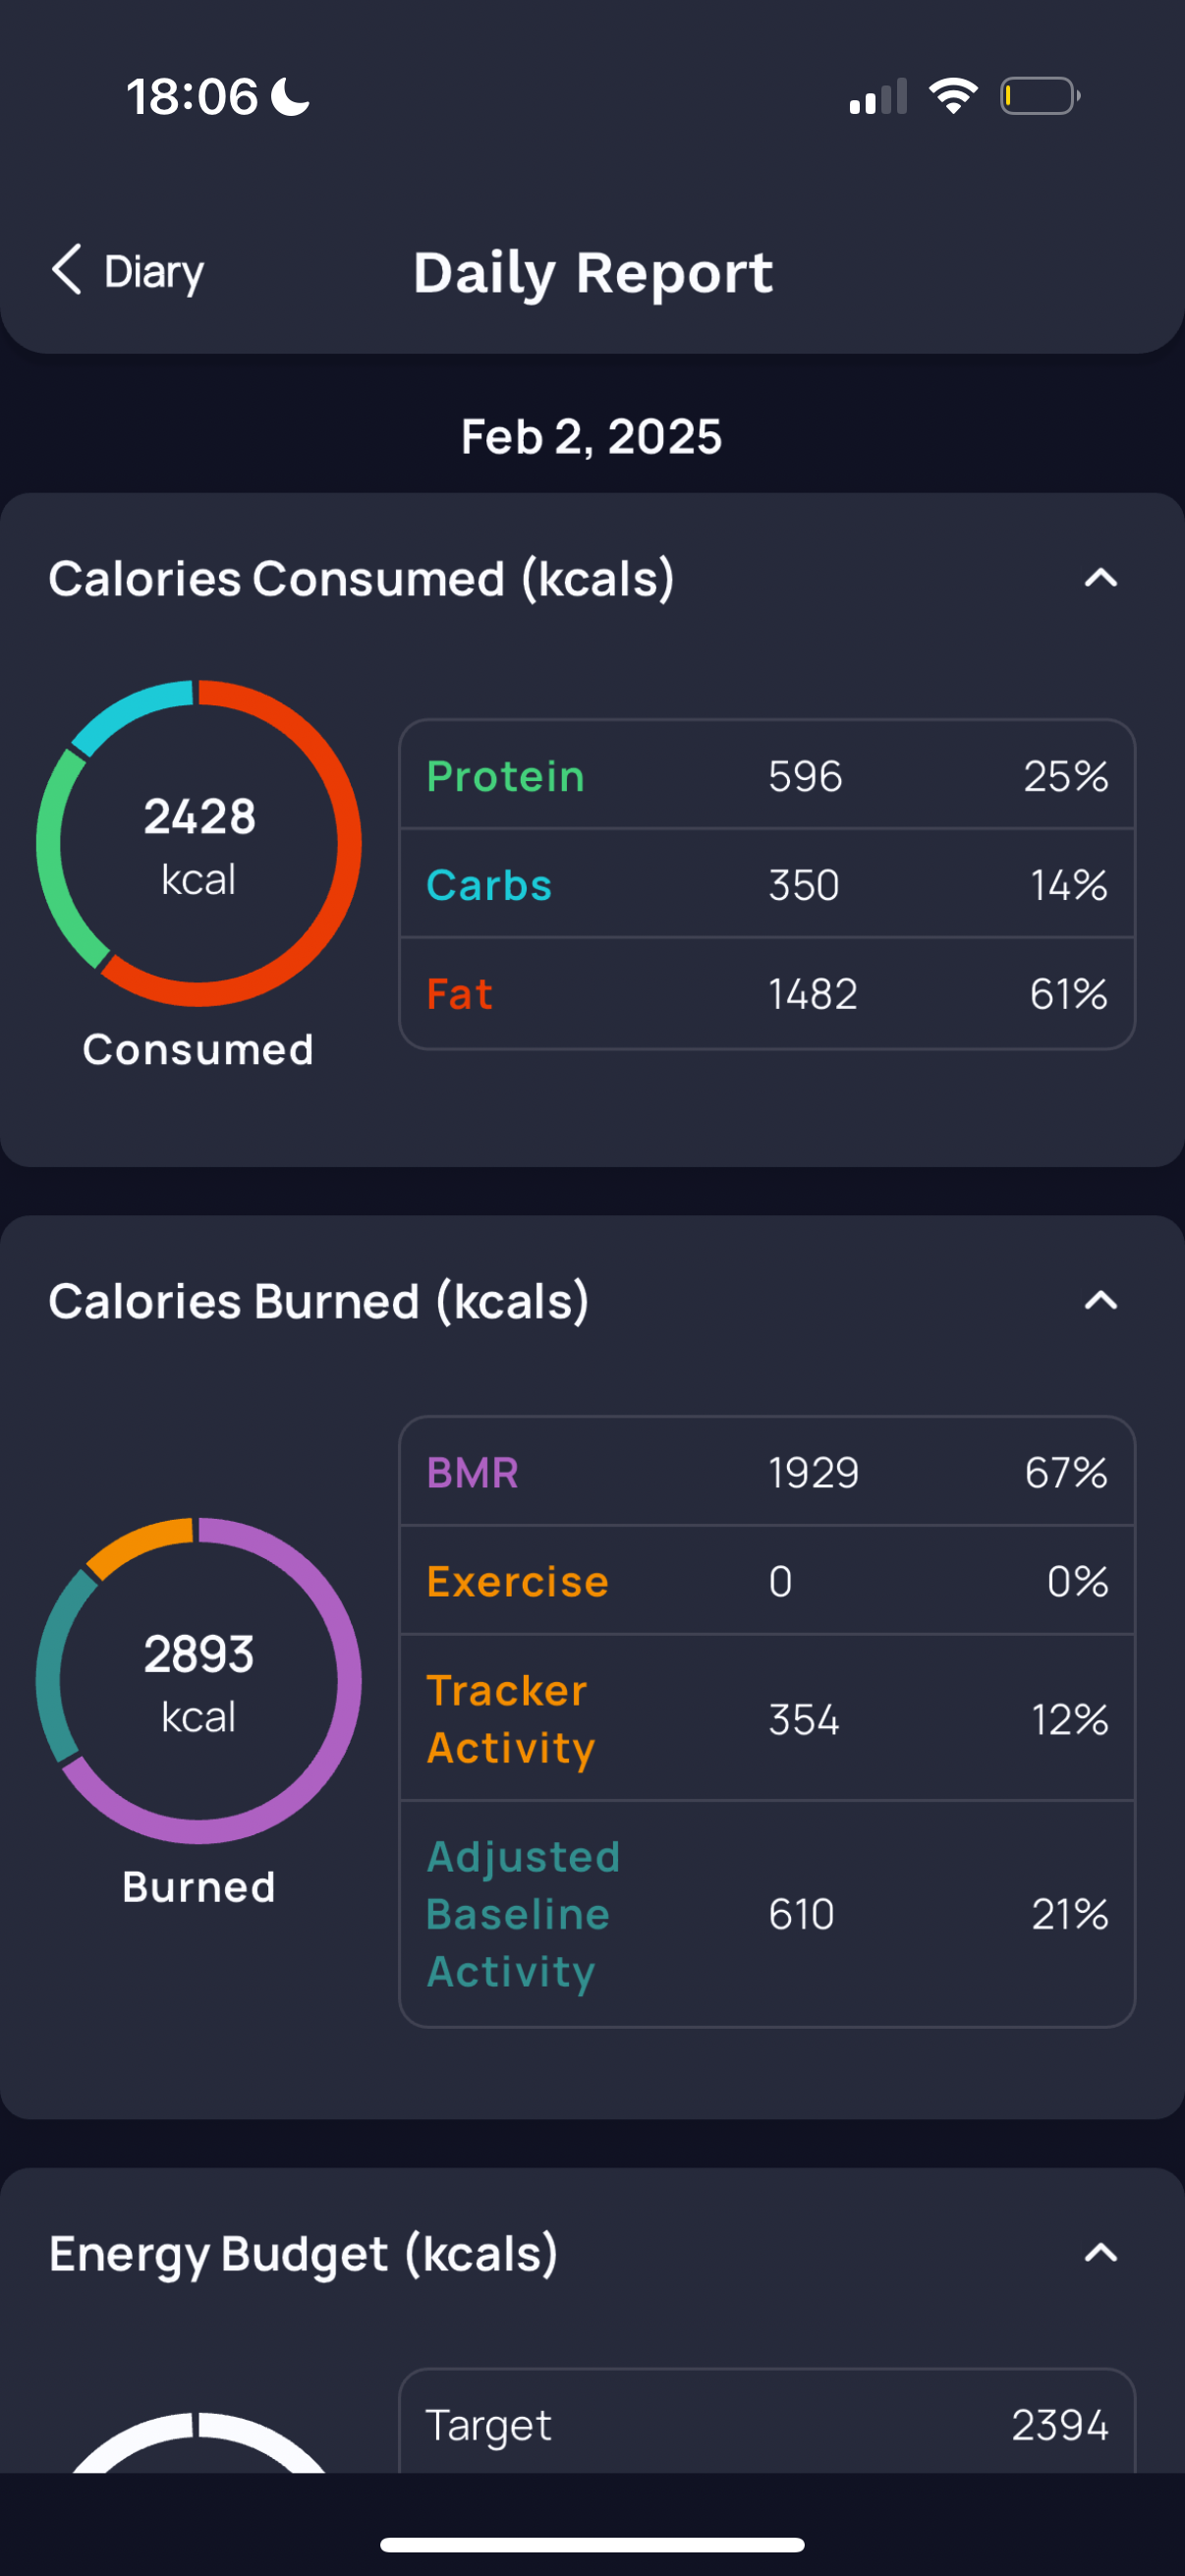Screen dimensions: 1185x2576
Task: Tap the Target 2394 row
Action: click(767, 2424)
